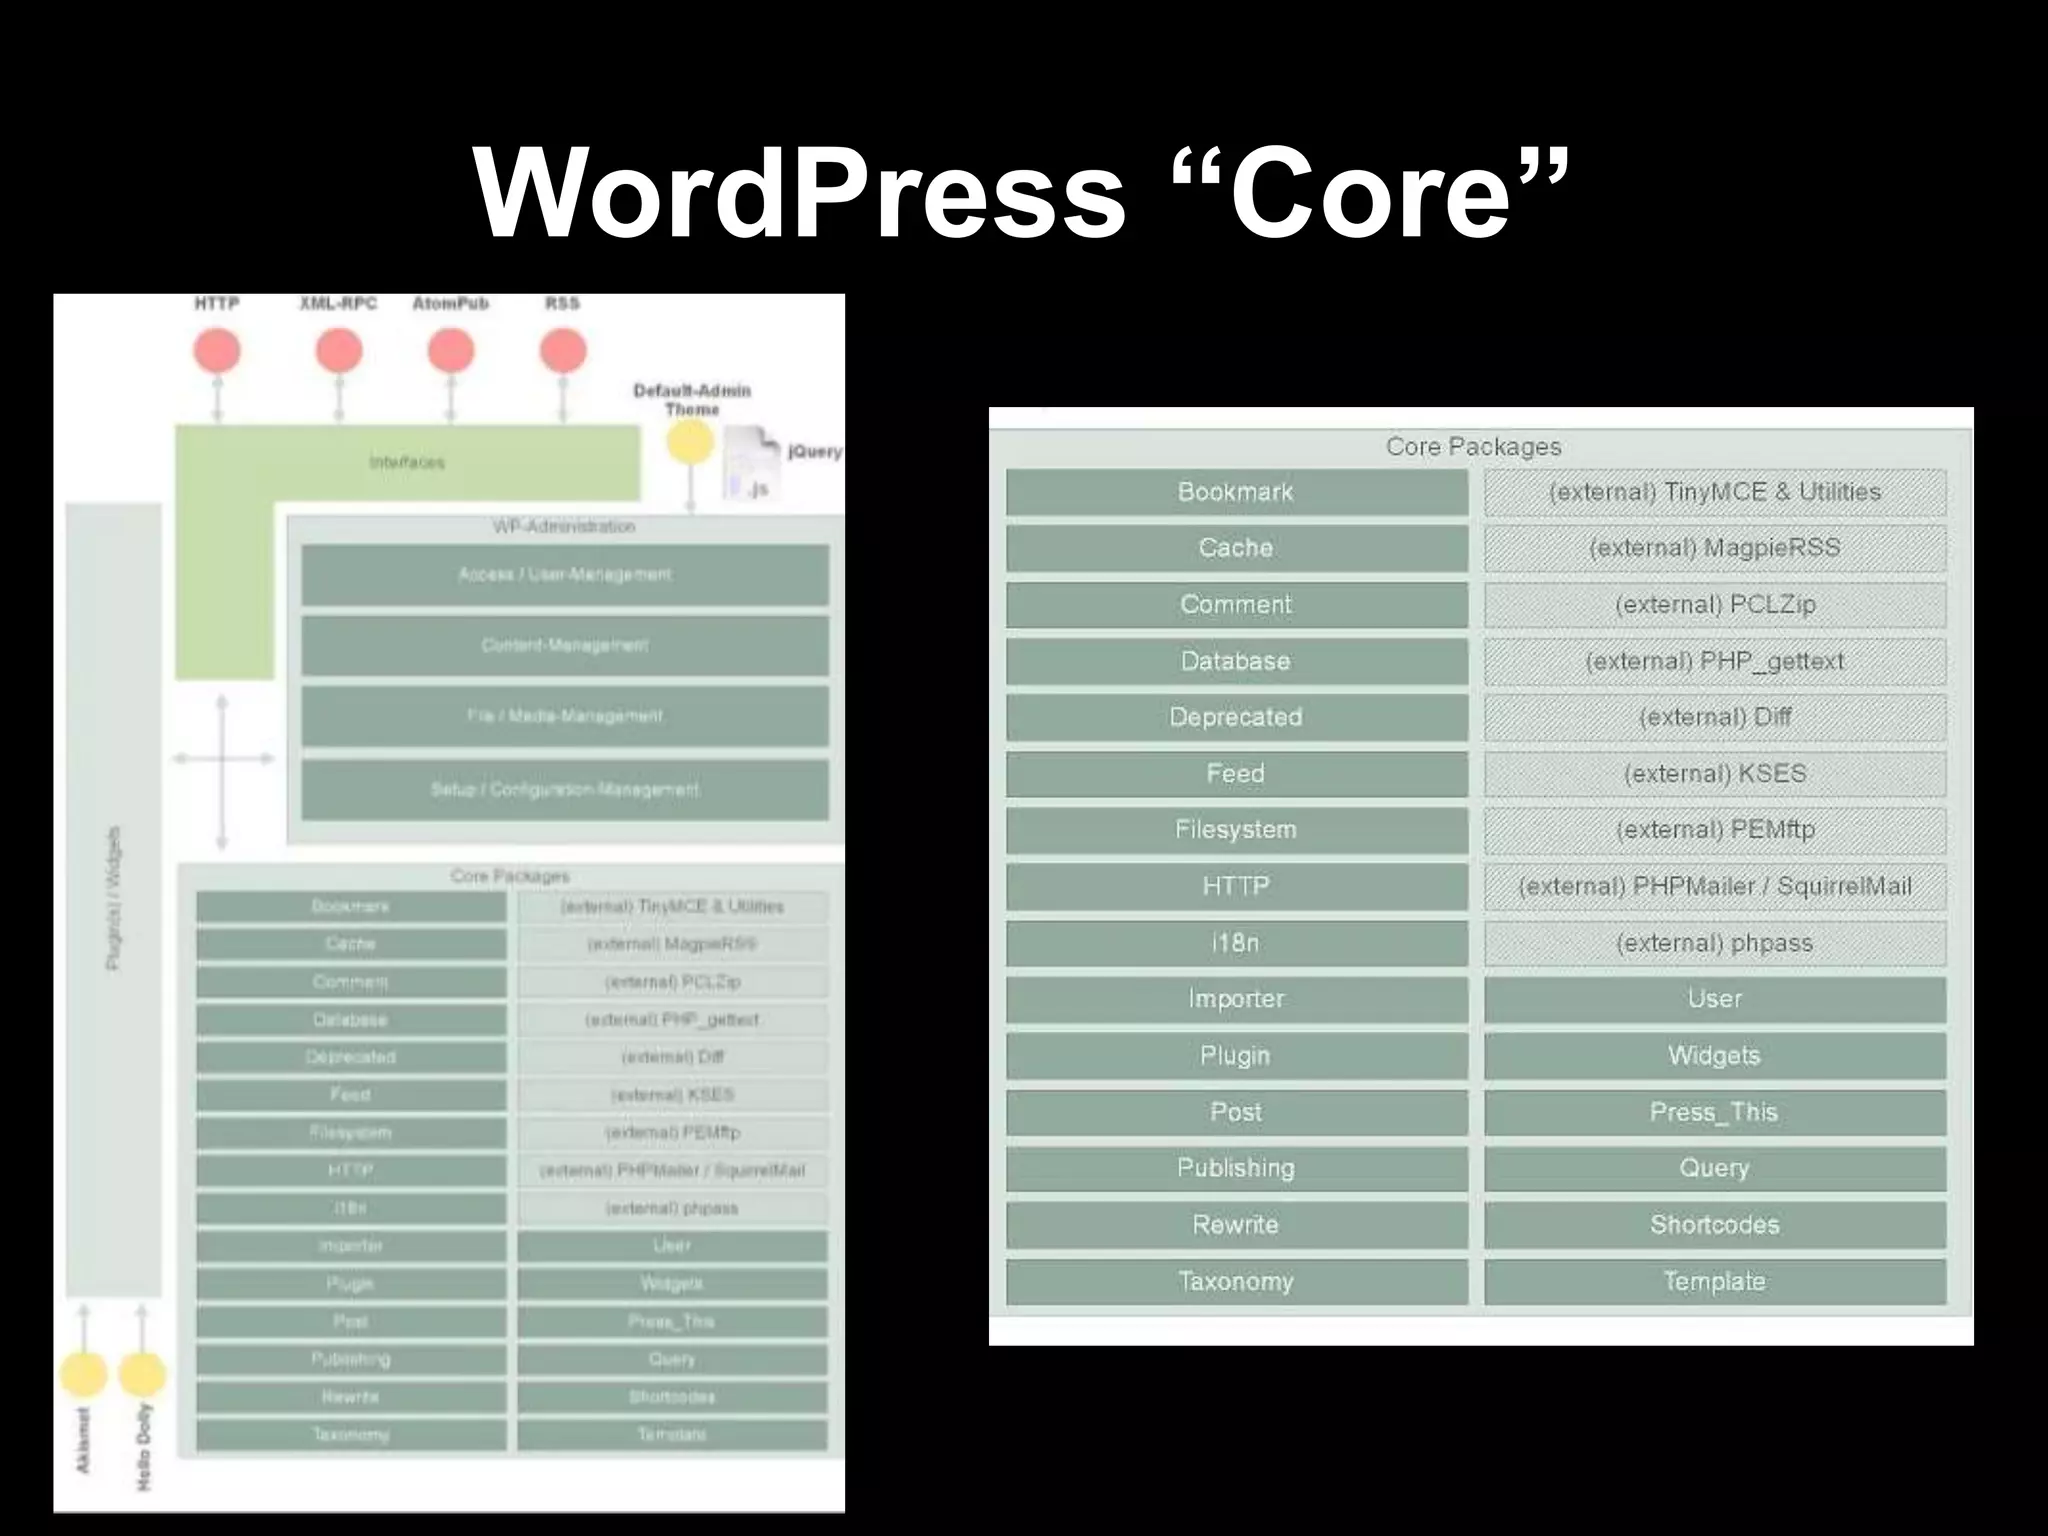The height and width of the screenshot is (1536, 2048).
Task: Click Core Packages heading in enlarged panel
Action: pos(1473,447)
